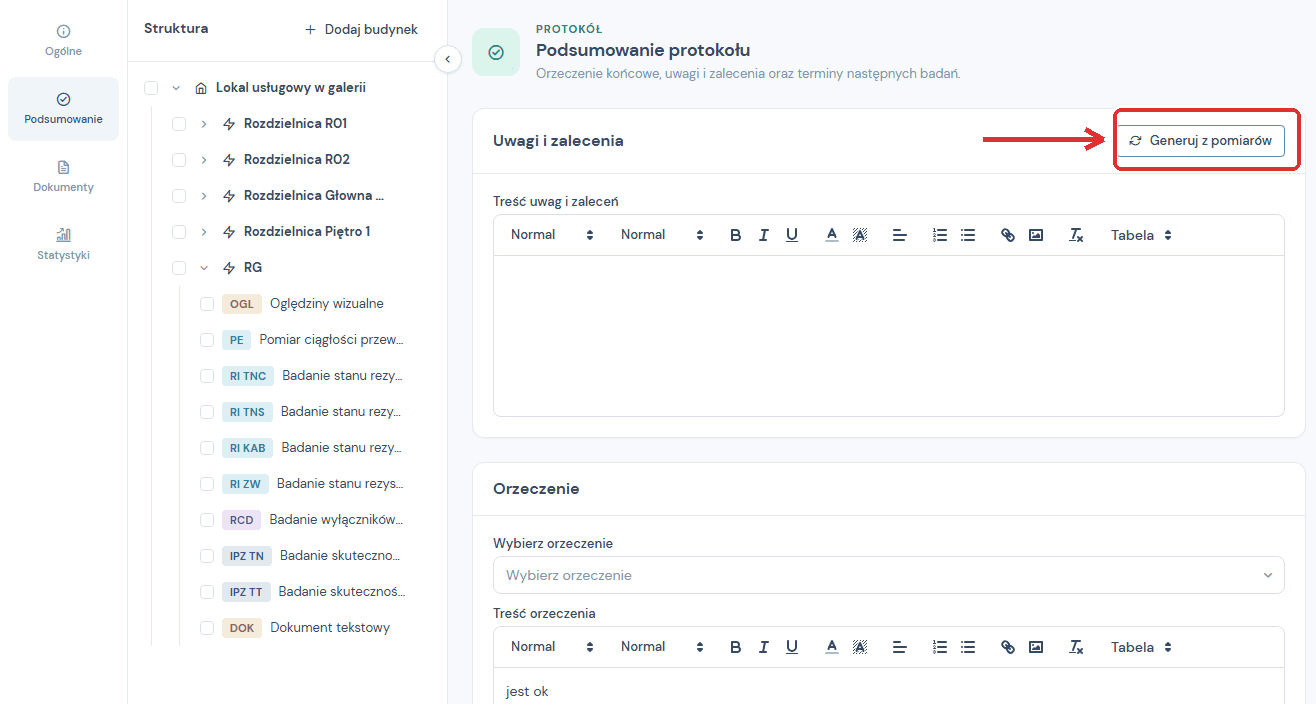Image resolution: width=1316 pixels, height=704 pixels.
Task: Click Dodaj budynek to add a building
Action: 361,30
